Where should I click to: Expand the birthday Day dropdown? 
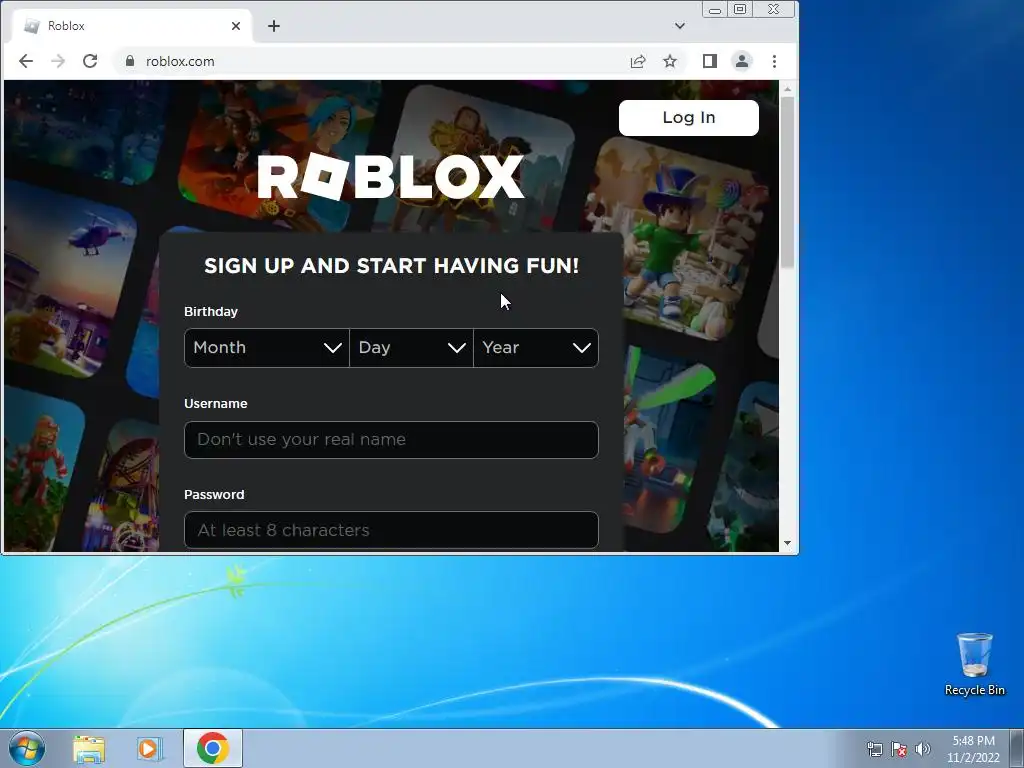tap(411, 348)
